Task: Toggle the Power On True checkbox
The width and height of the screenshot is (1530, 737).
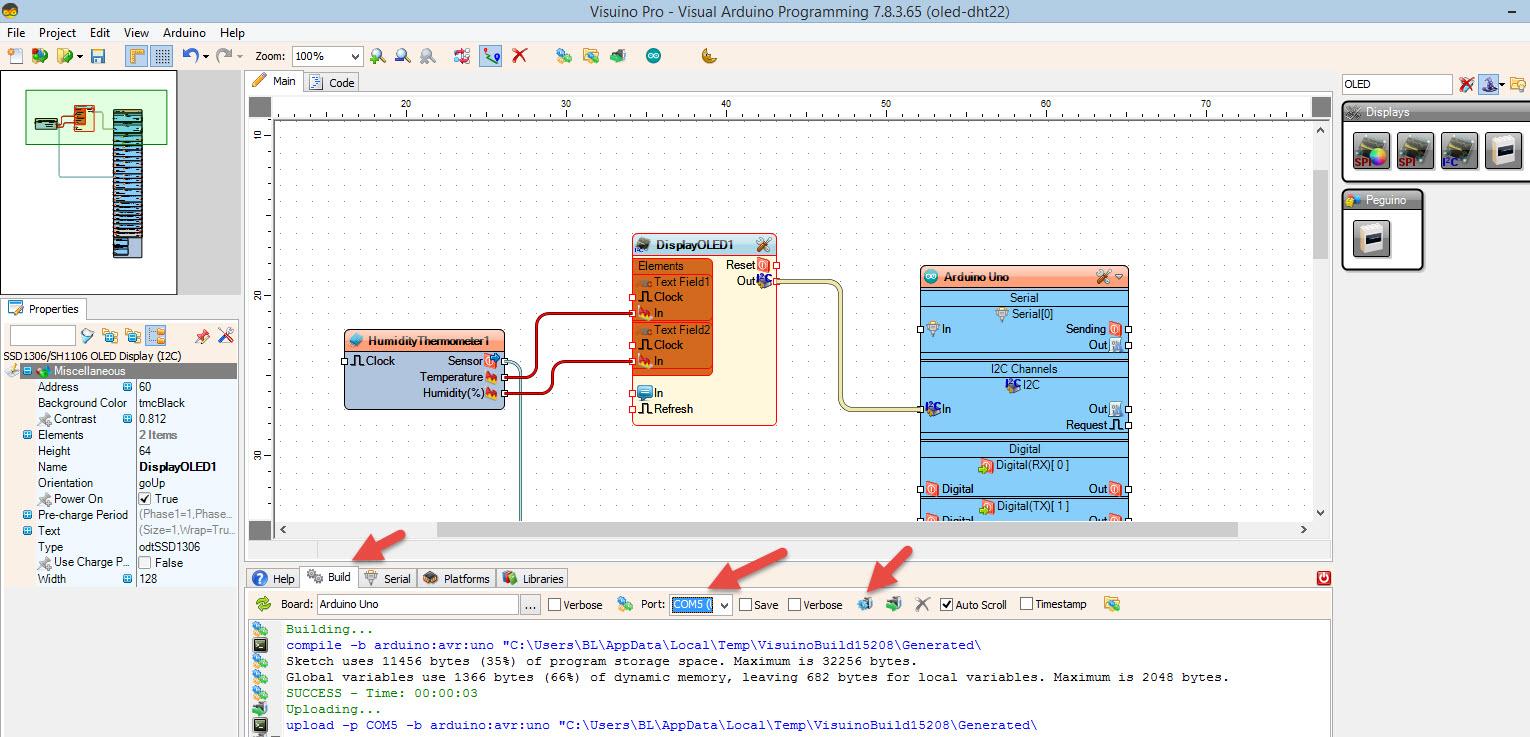Action: [x=145, y=499]
